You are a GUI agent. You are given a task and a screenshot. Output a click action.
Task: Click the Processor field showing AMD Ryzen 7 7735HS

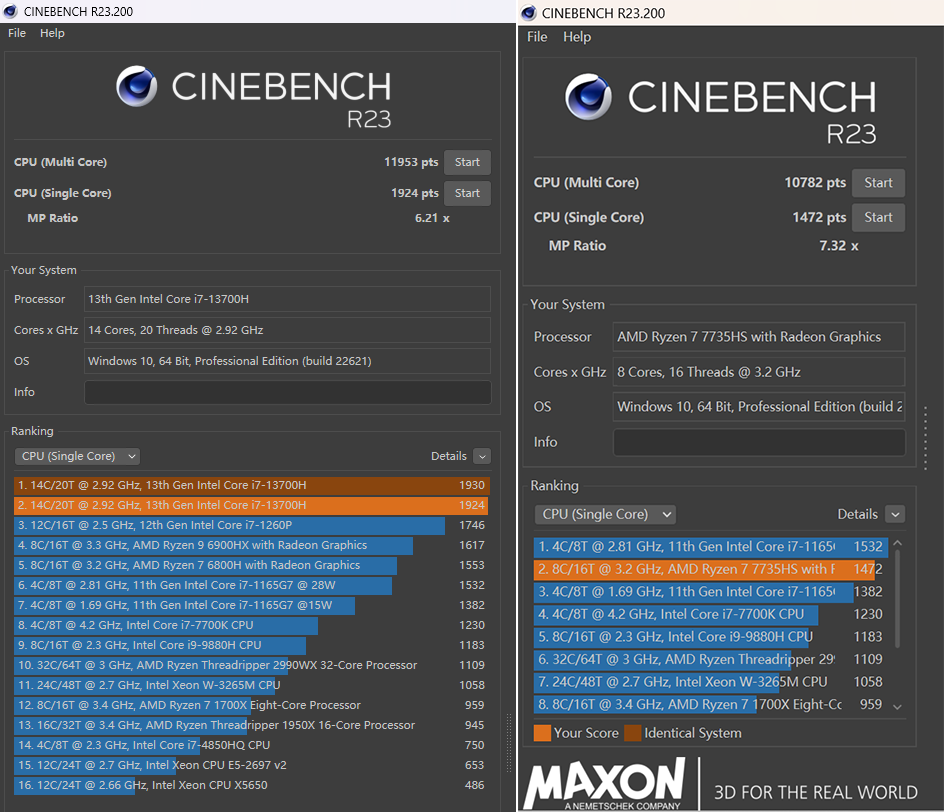(759, 336)
